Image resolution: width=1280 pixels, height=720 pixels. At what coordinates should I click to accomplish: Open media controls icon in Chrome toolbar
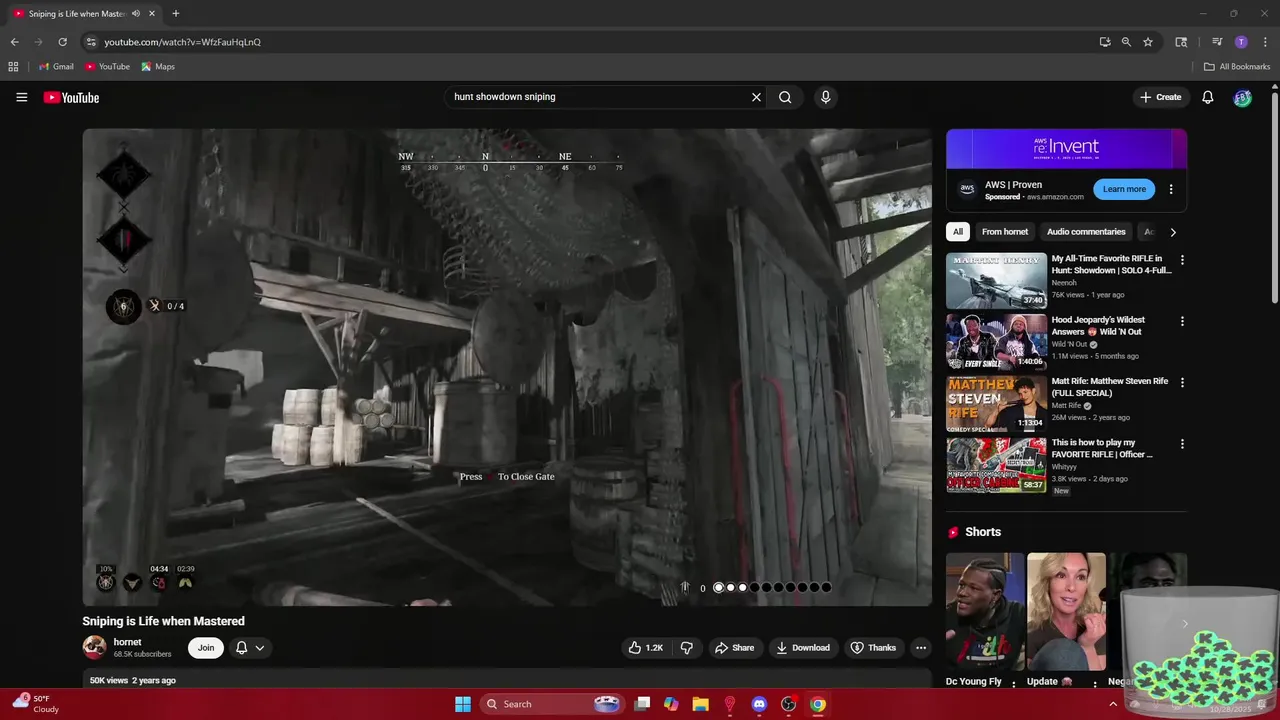pyautogui.click(x=1217, y=42)
